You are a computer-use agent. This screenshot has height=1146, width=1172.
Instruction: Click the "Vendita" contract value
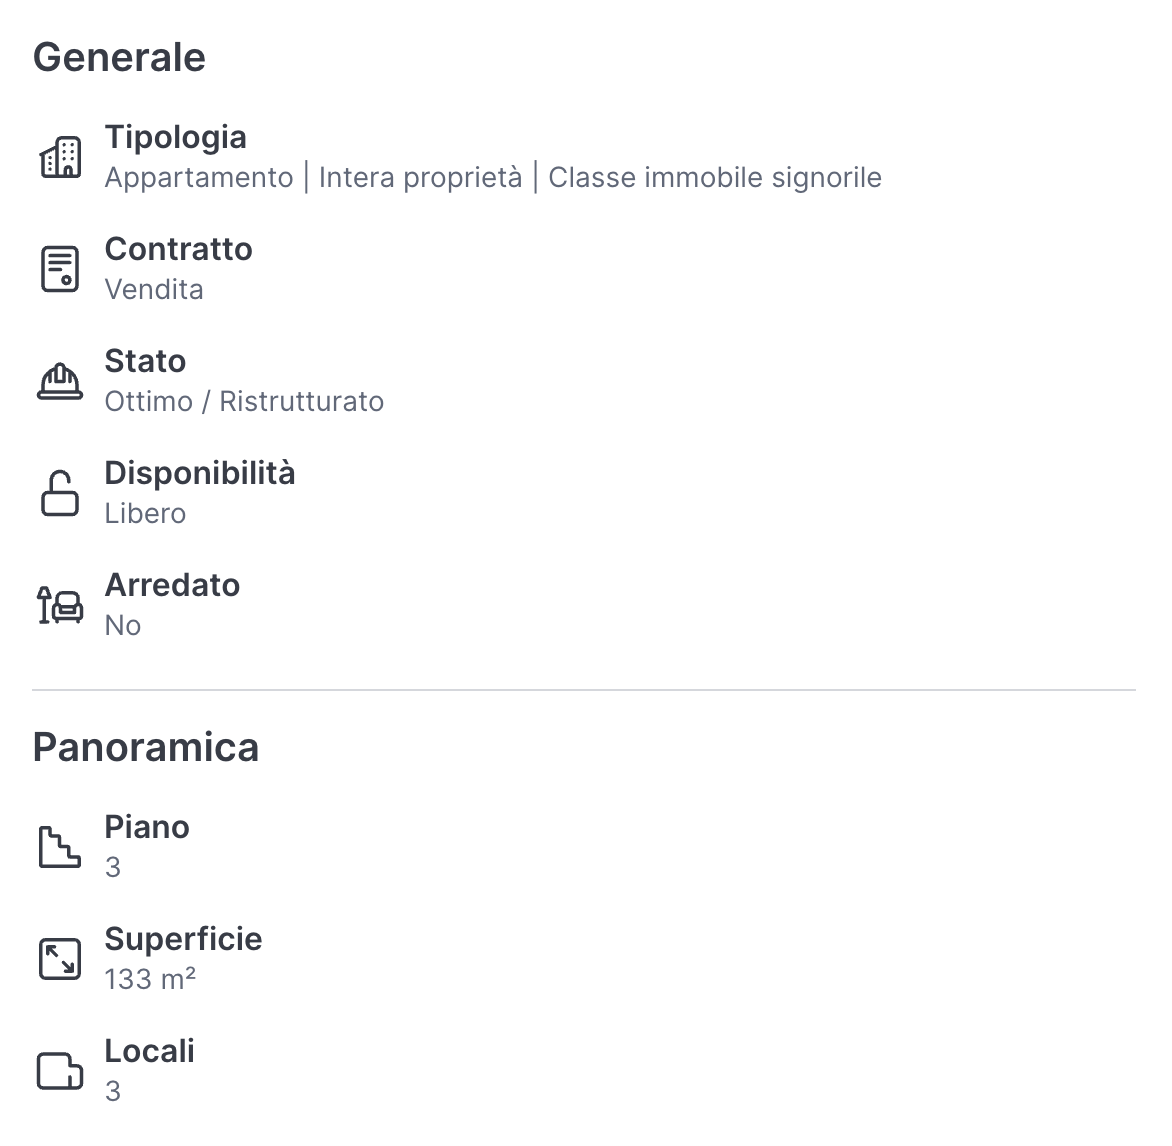[154, 290]
